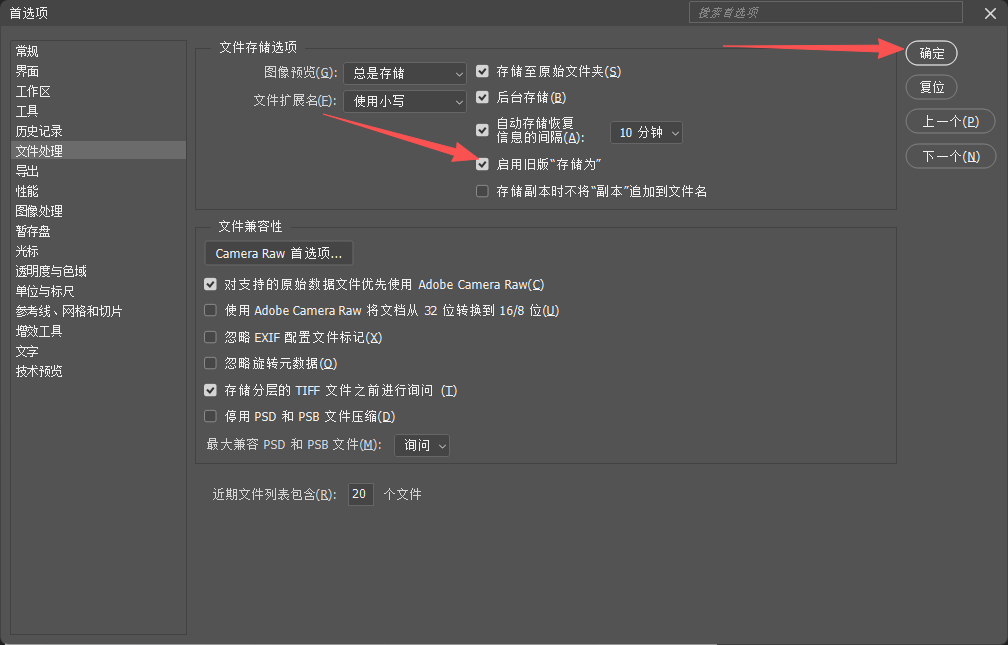Open the 10 分钟 auto-save interval dropdown
Viewport: 1008px width, 645px height.
646,133
